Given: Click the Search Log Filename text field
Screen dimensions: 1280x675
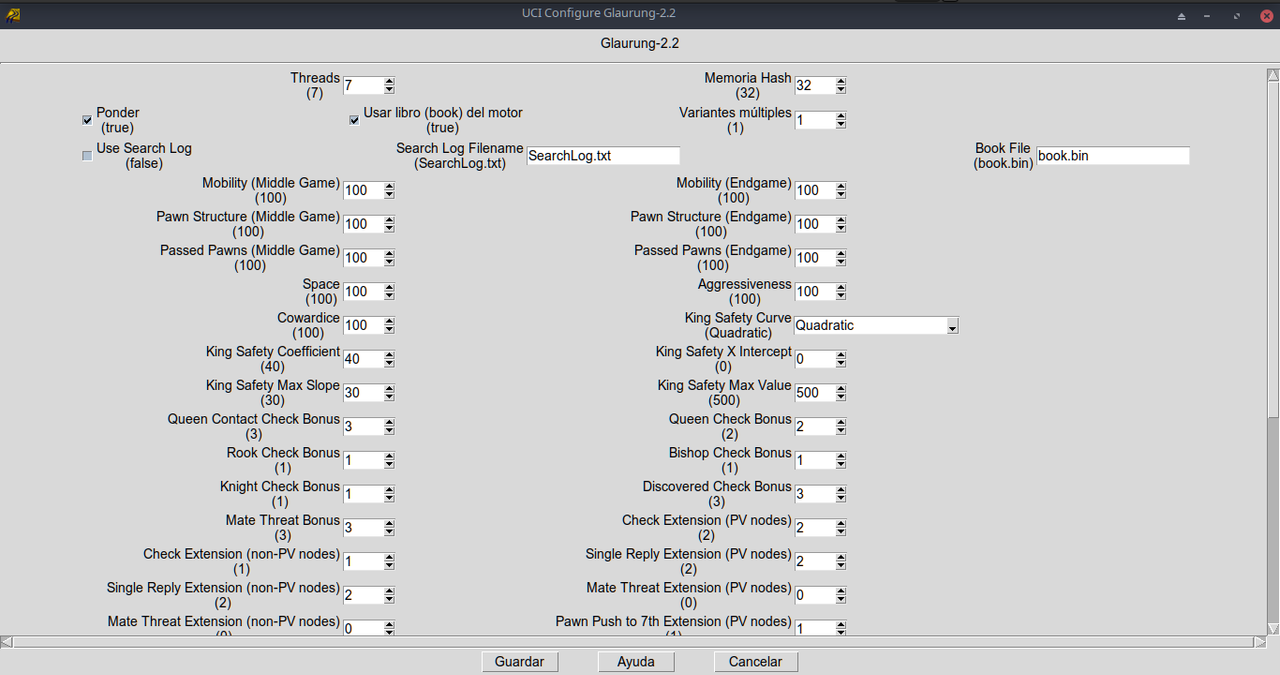Looking at the screenshot, I should [603, 156].
